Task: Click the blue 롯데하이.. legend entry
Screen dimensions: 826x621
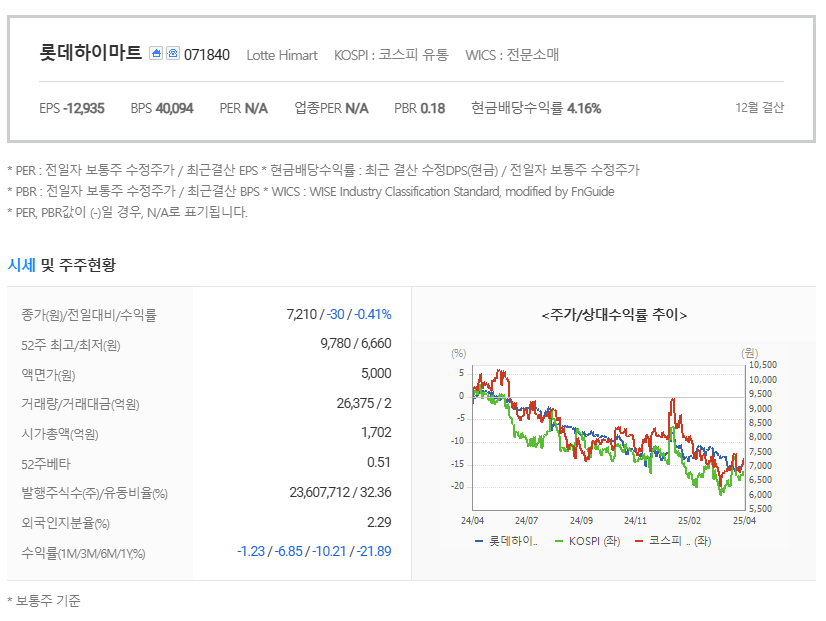Action: [x=506, y=541]
